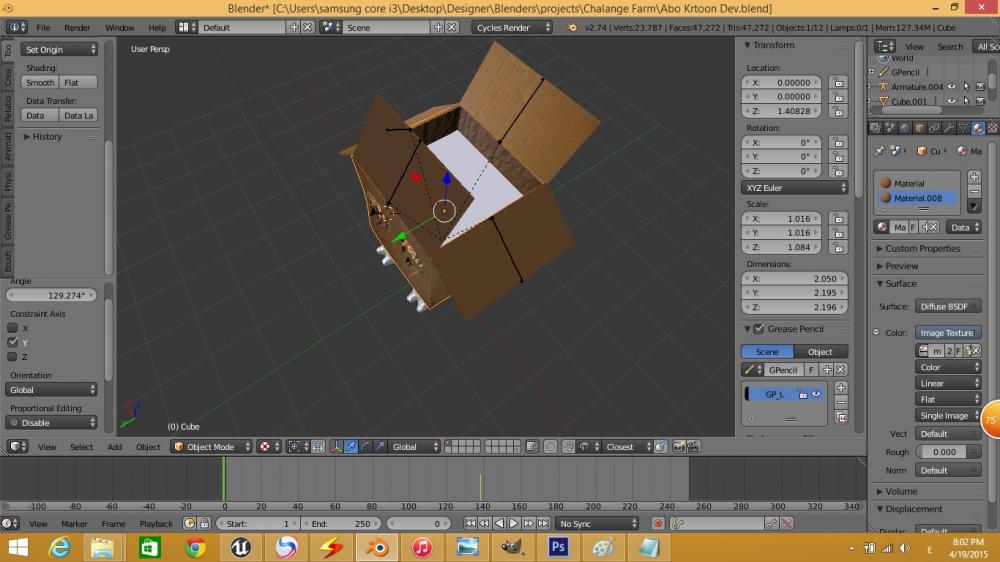Uncheck the Y constraint axis checkbox

pos(13,342)
